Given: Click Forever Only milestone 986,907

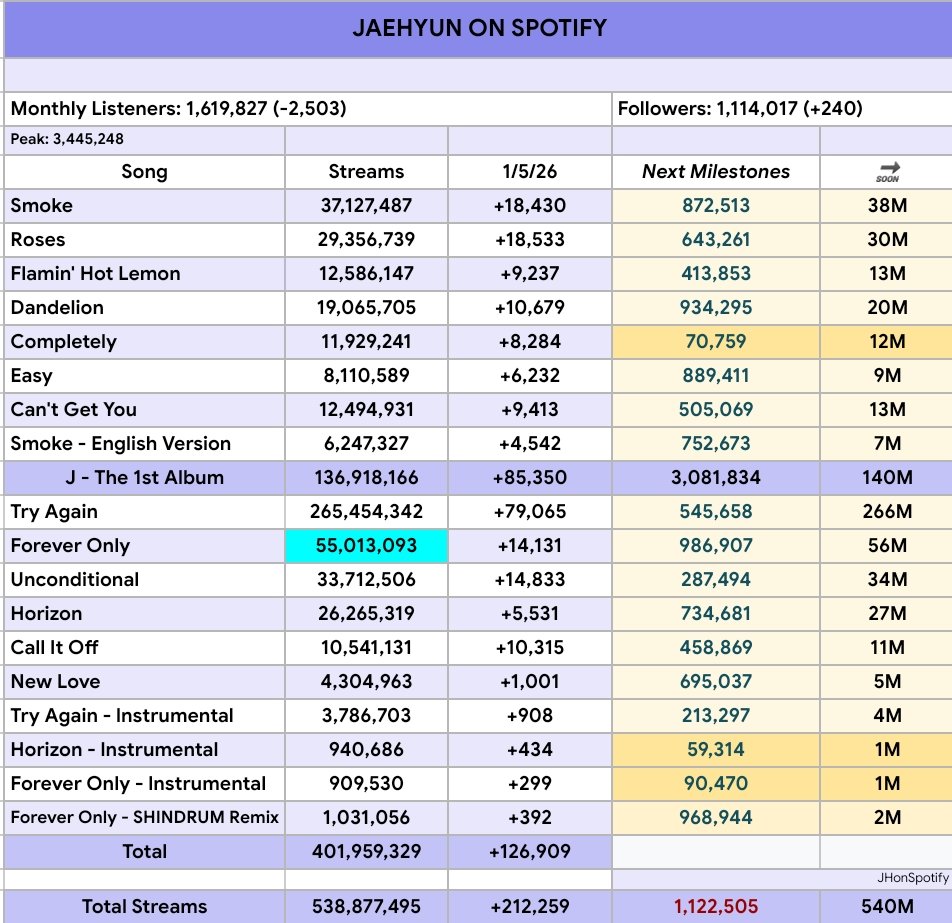Looking at the screenshot, I should coord(716,546).
